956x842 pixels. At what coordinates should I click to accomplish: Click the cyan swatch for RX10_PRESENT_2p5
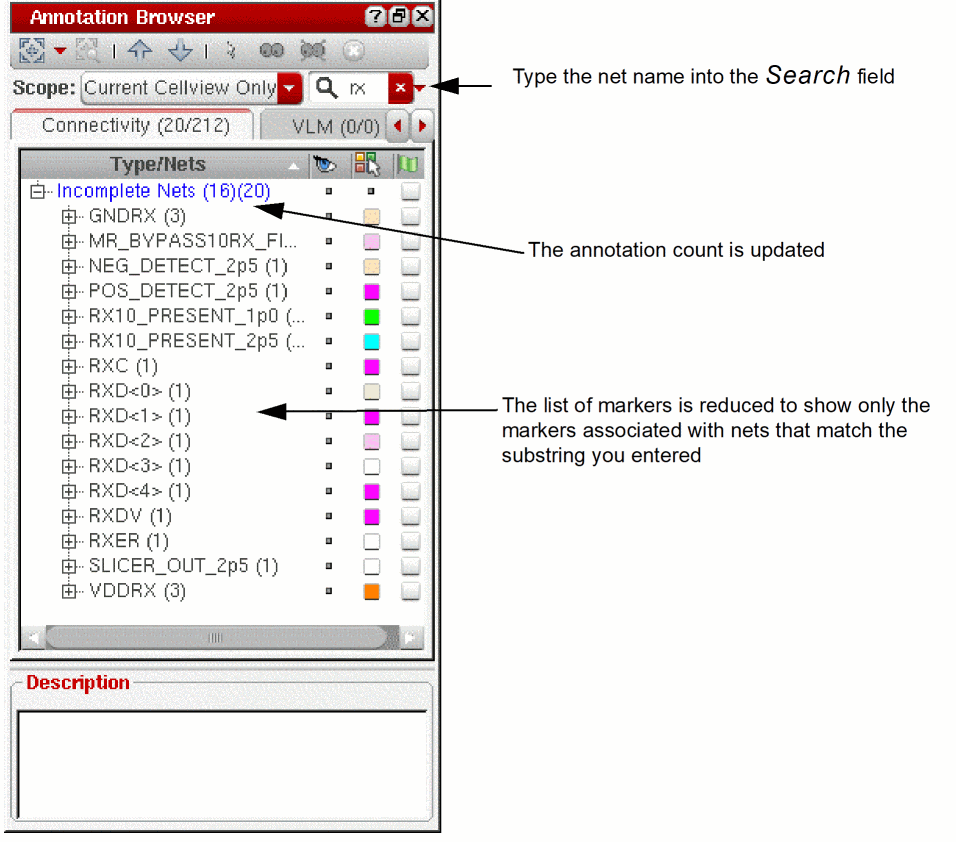click(371, 342)
